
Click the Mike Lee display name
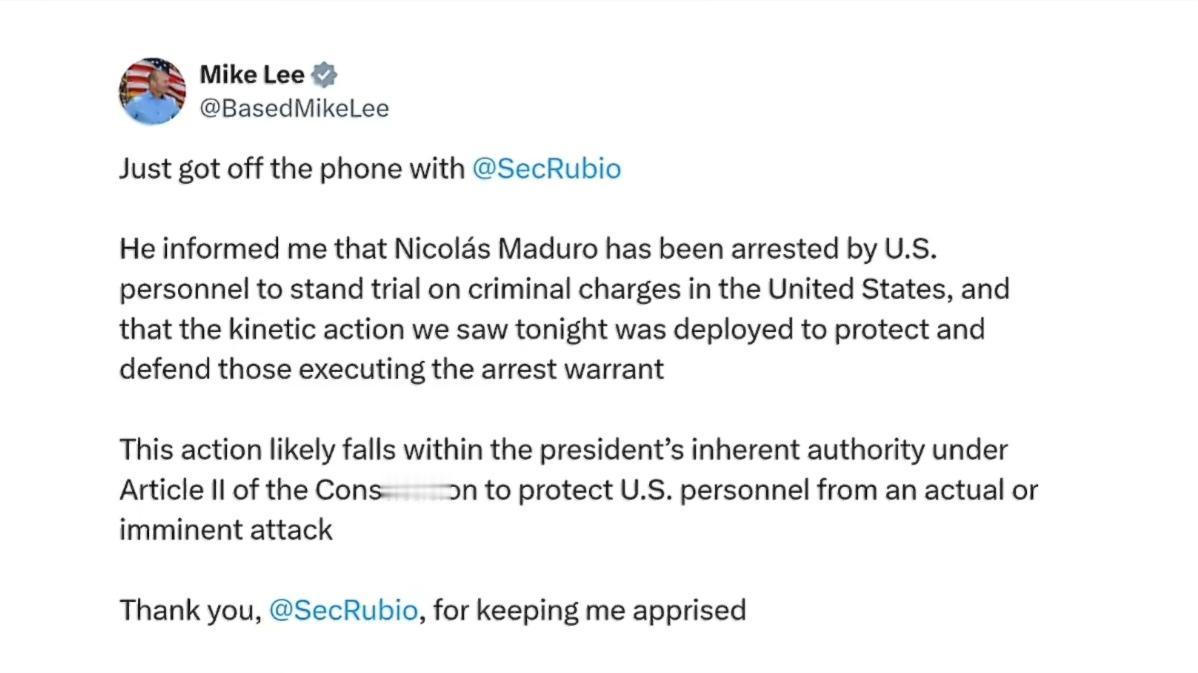(252, 75)
